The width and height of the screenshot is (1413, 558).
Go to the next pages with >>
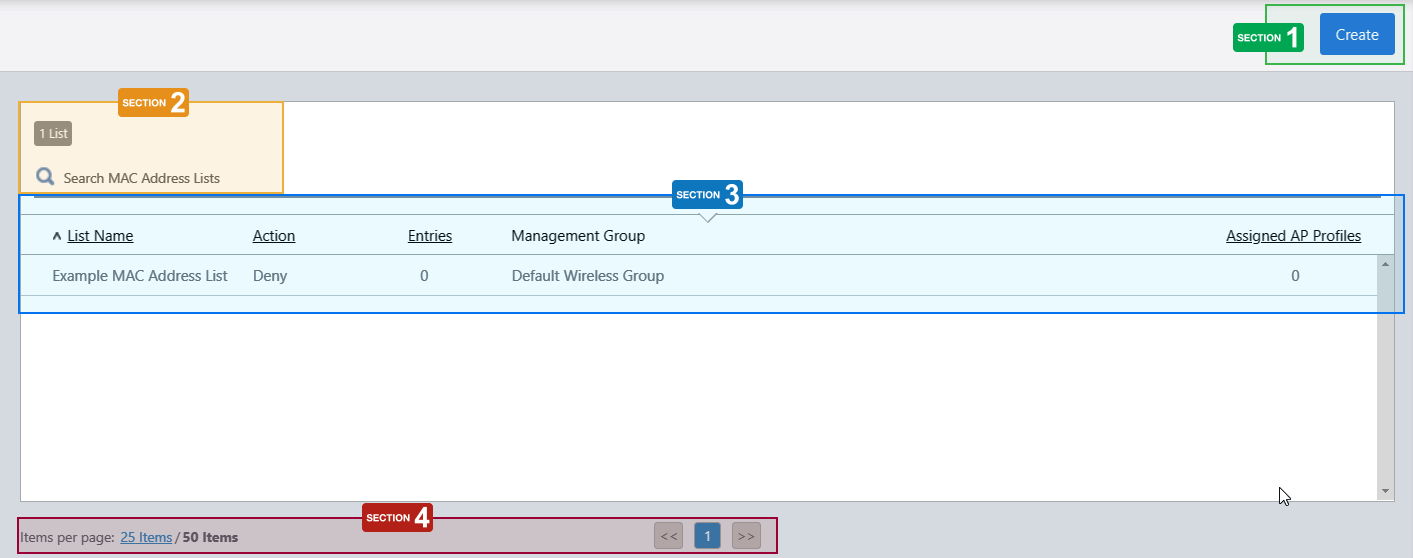pyautogui.click(x=746, y=536)
